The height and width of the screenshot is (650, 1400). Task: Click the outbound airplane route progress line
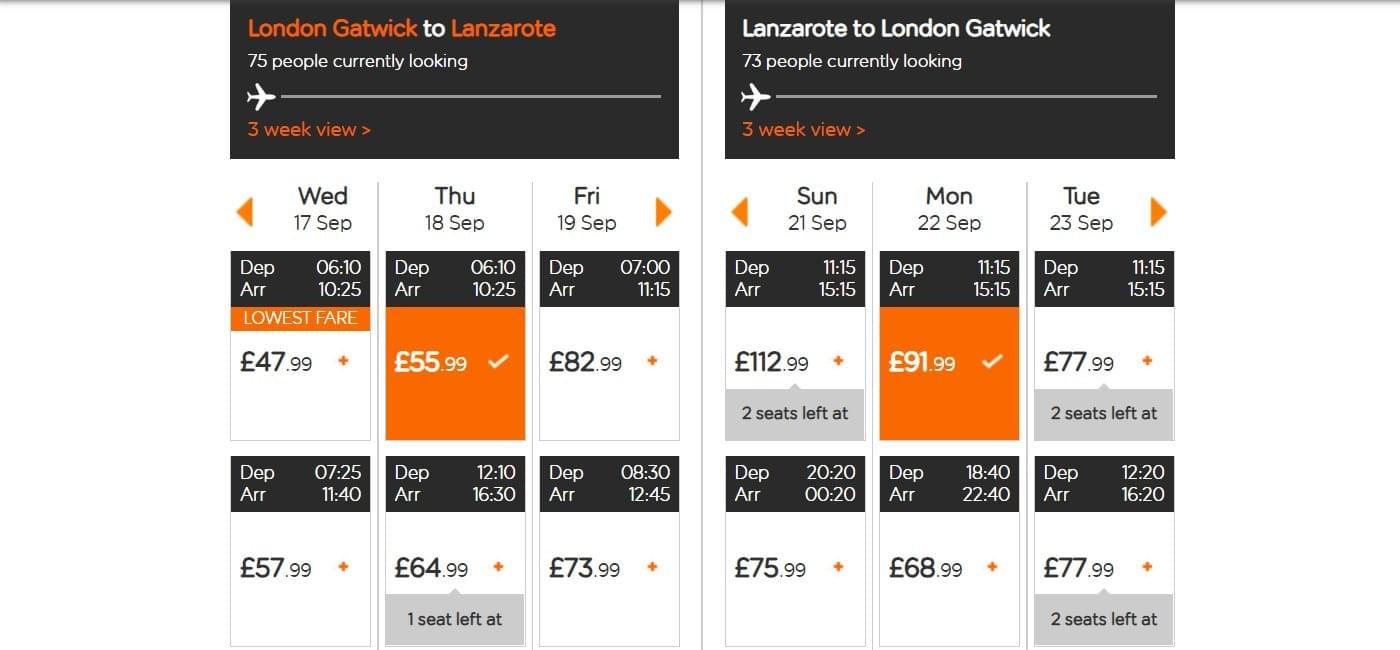pos(471,97)
